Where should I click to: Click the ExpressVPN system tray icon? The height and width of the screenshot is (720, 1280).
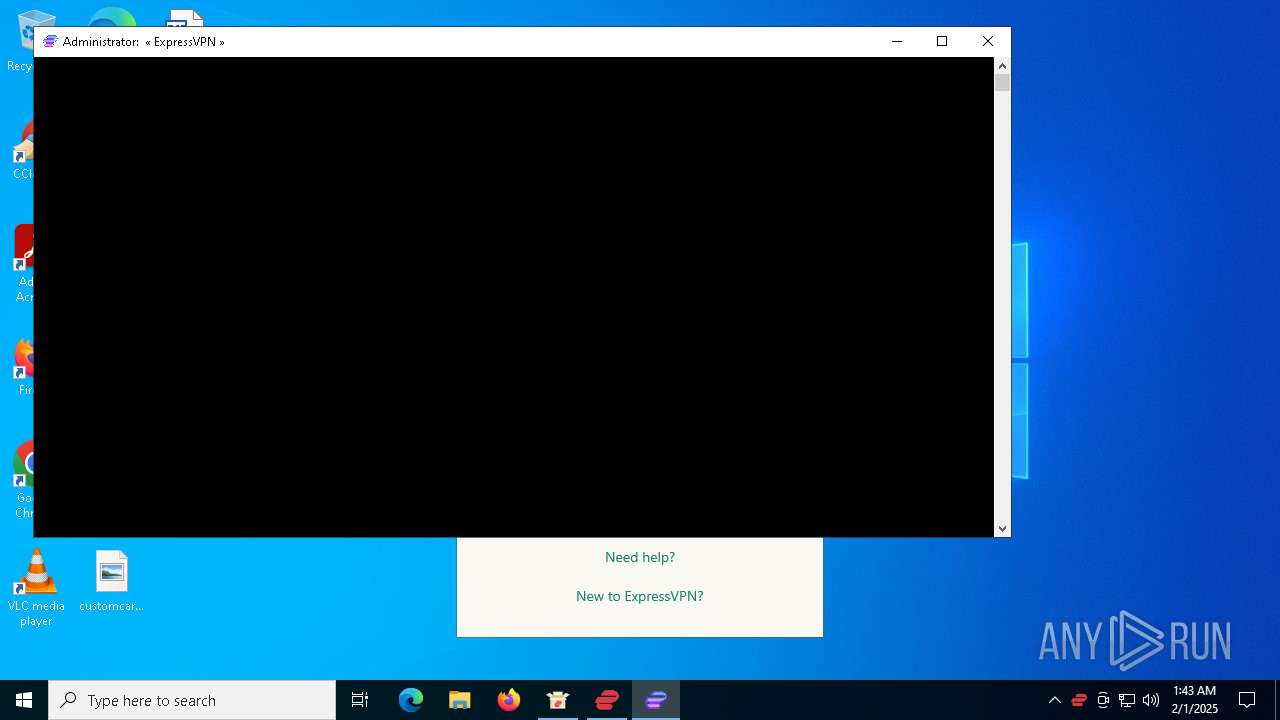[1079, 700]
